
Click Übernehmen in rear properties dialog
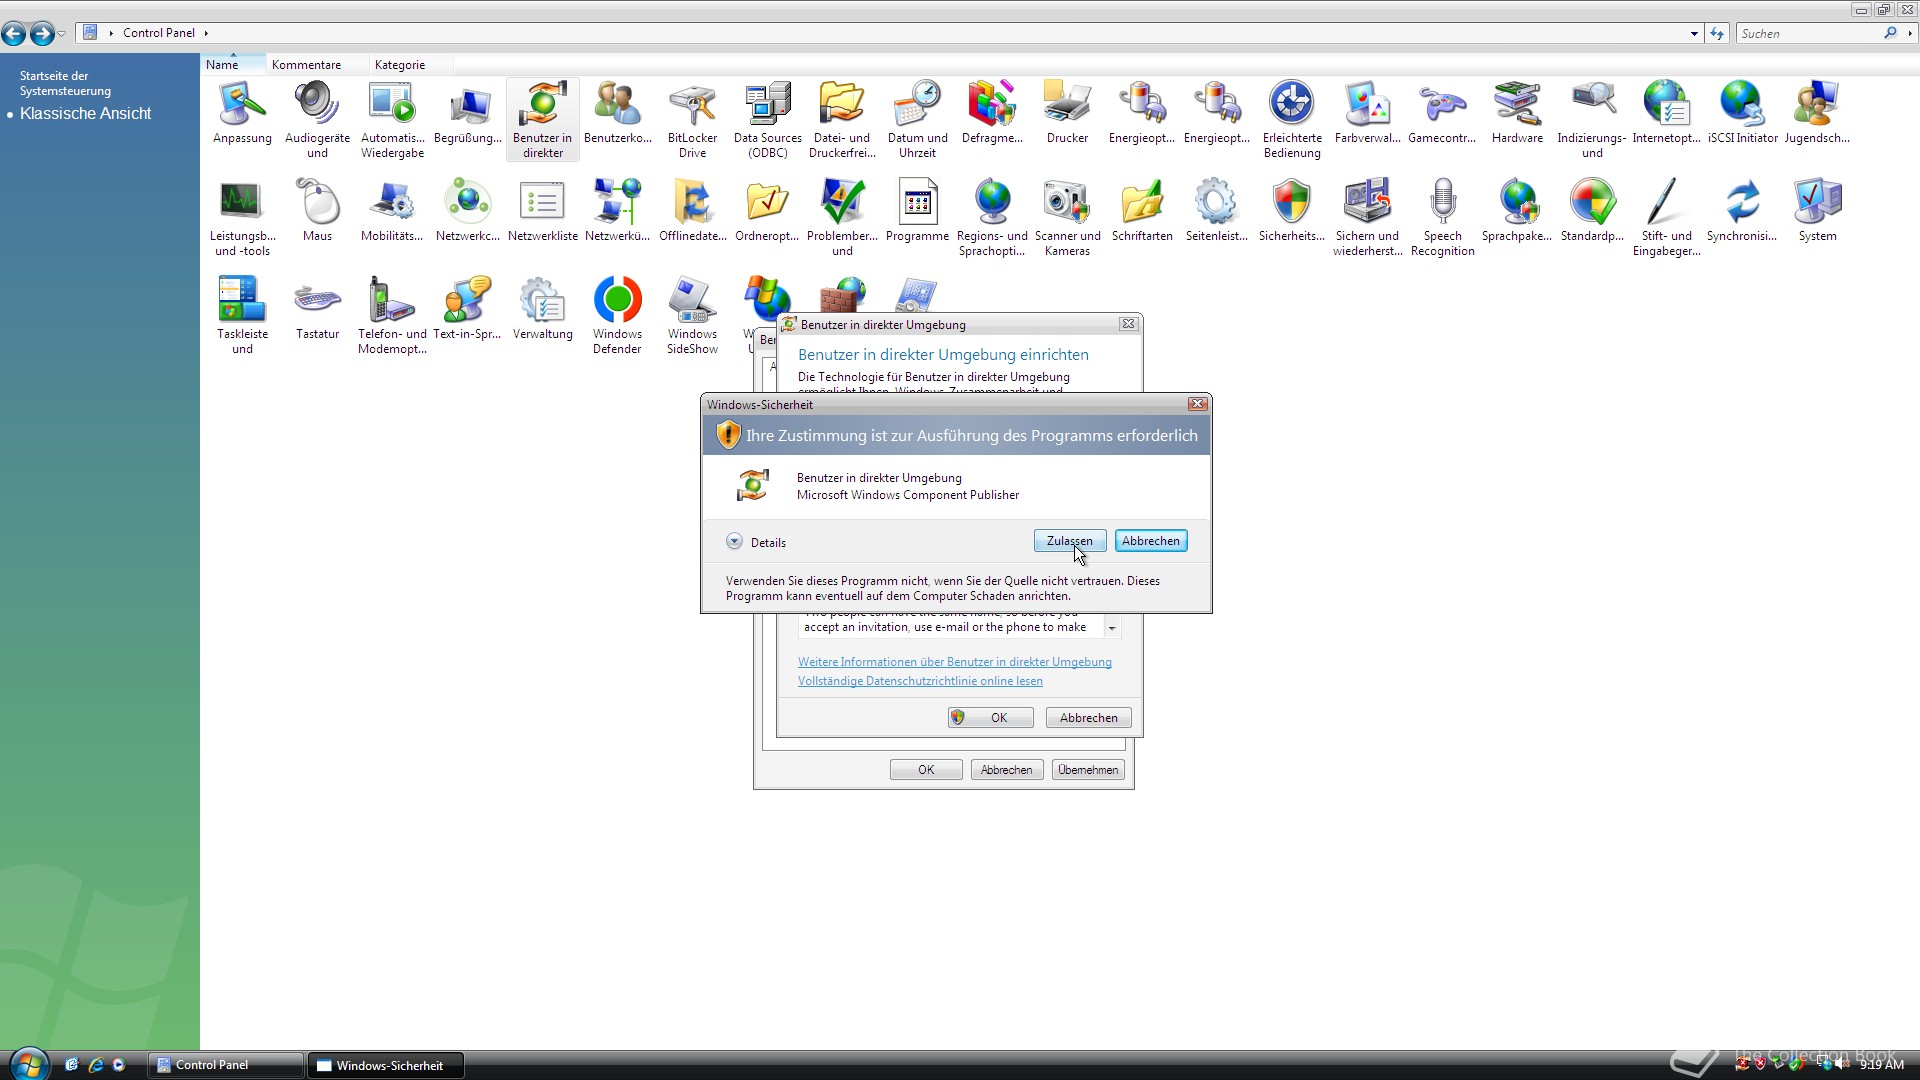pos(1088,770)
